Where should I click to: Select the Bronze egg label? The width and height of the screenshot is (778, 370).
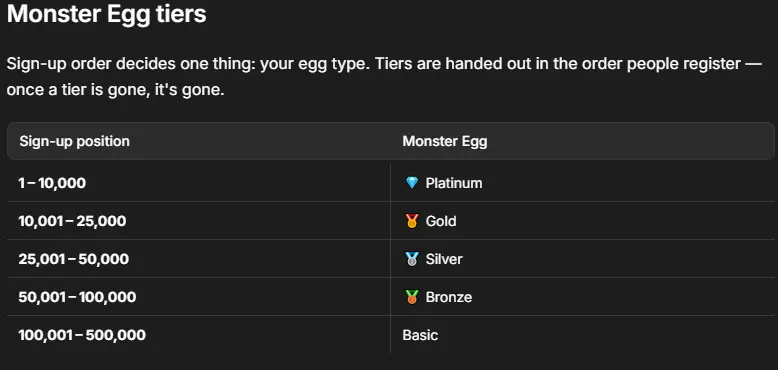(449, 297)
